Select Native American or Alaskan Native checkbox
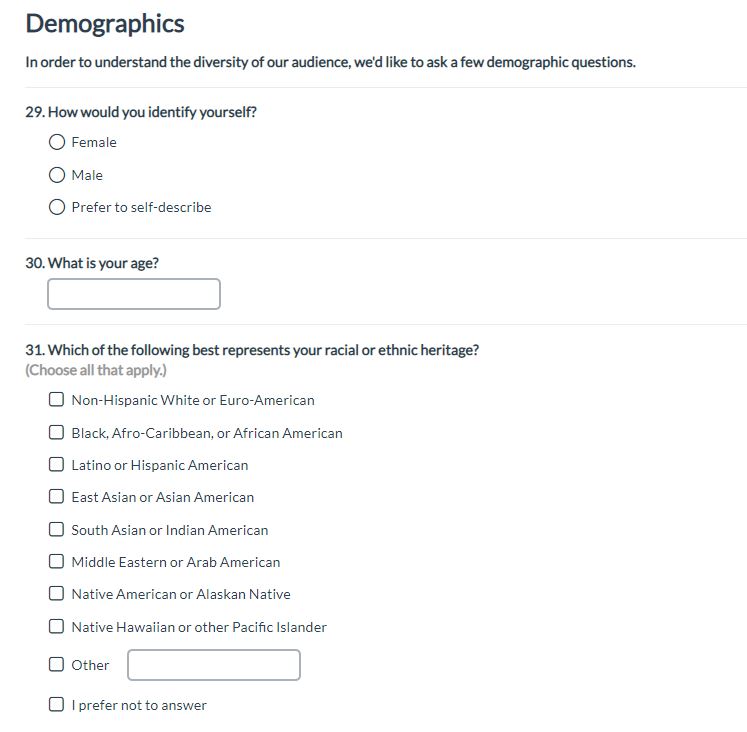This screenshot has width=747, height=732. coord(57,594)
